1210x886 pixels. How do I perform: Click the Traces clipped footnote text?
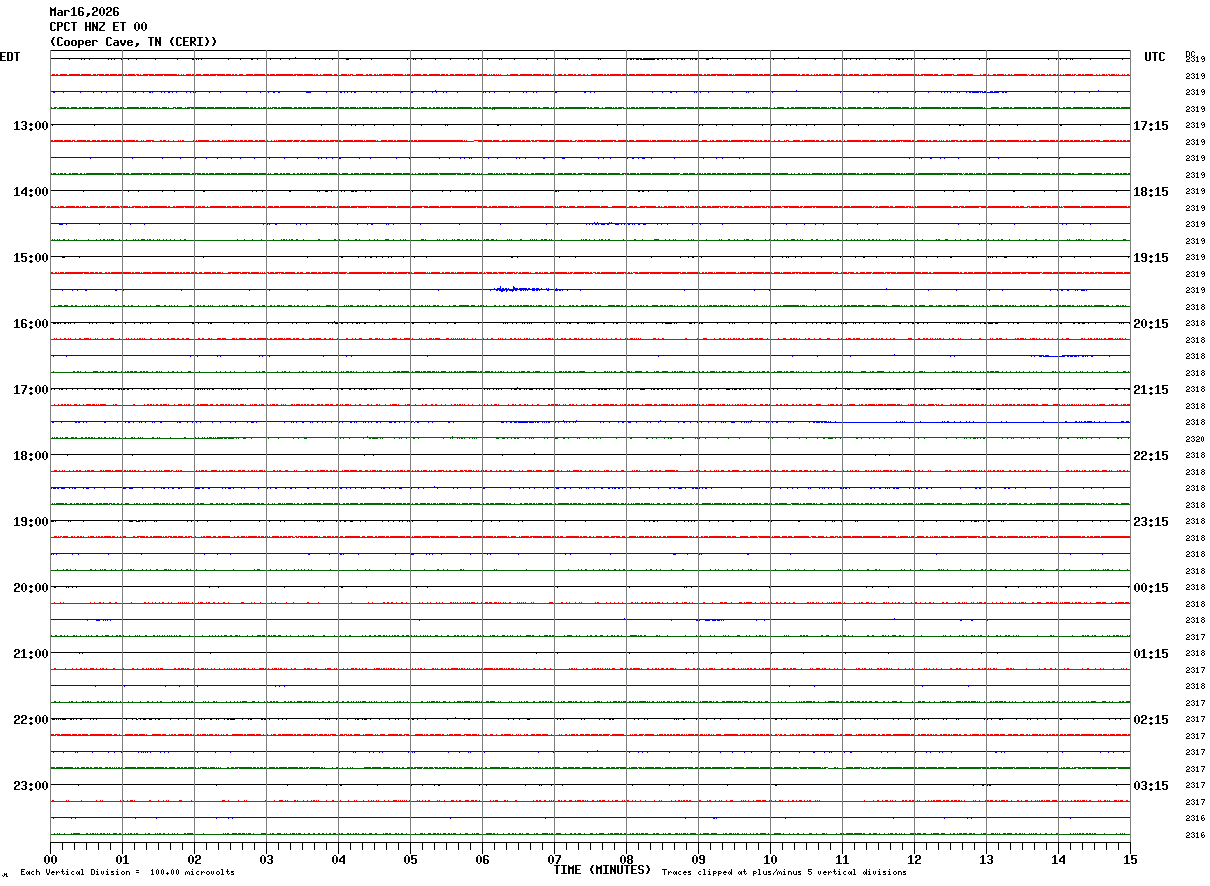(784, 873)
